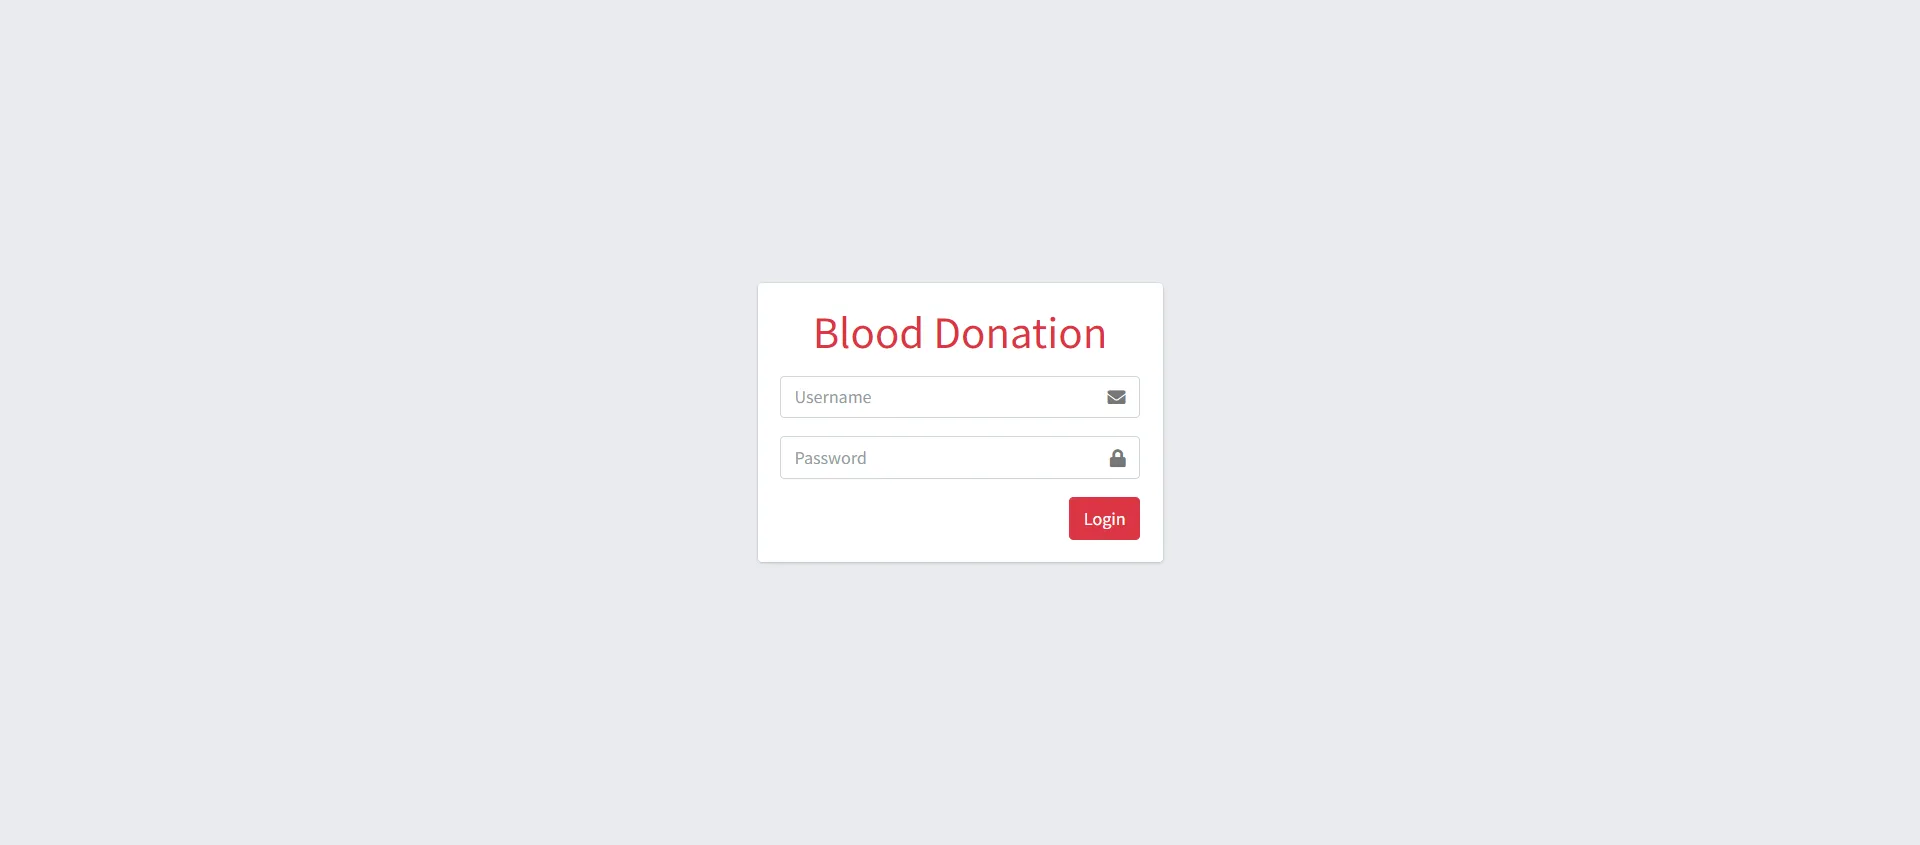
Task: Place cursor in Username text box
Action: click(x=959, y=397)
